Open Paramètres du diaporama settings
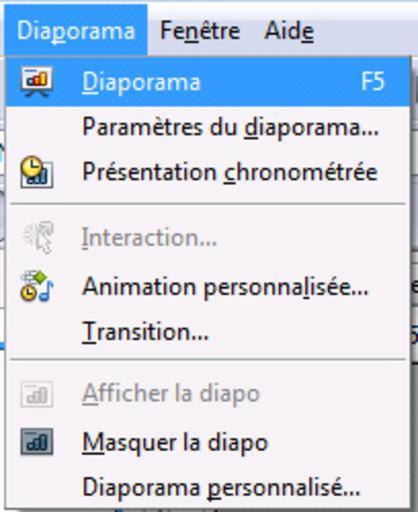This screenshot has width=418, height=512. coord(208,127)
